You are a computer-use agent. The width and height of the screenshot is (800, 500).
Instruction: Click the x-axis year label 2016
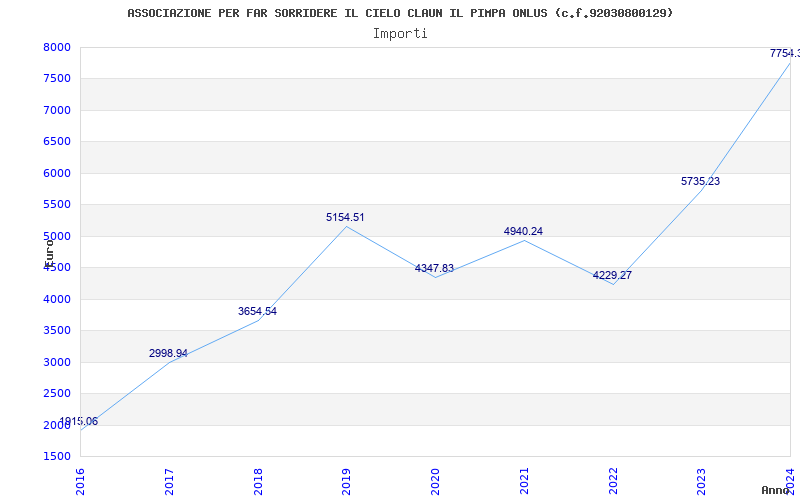coord(80,482)
